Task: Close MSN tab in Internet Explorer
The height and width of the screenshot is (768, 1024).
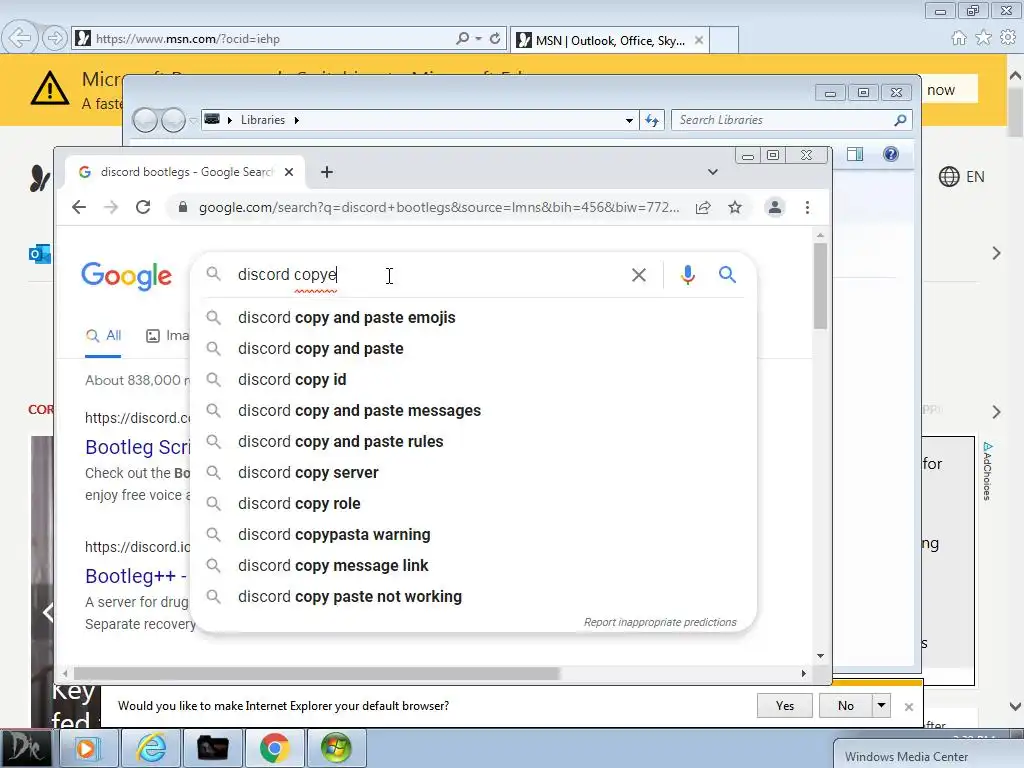Action: point(699,40)
